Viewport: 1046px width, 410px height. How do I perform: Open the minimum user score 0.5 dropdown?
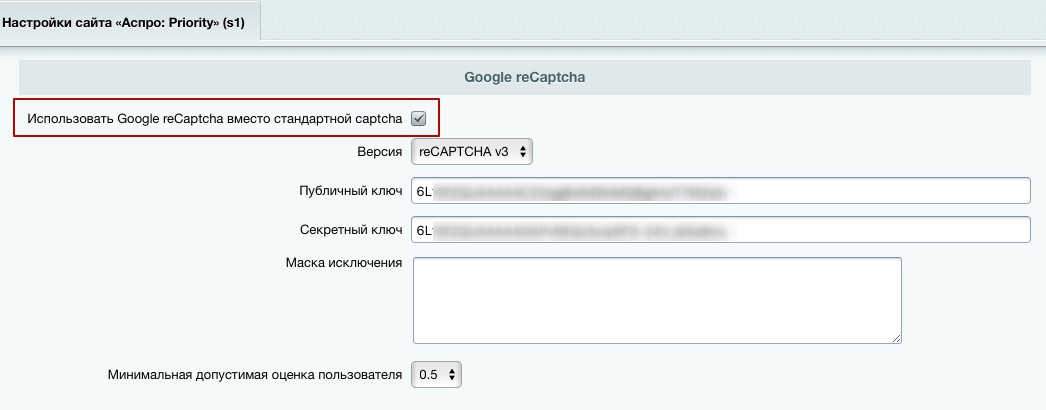pos(436,375)
